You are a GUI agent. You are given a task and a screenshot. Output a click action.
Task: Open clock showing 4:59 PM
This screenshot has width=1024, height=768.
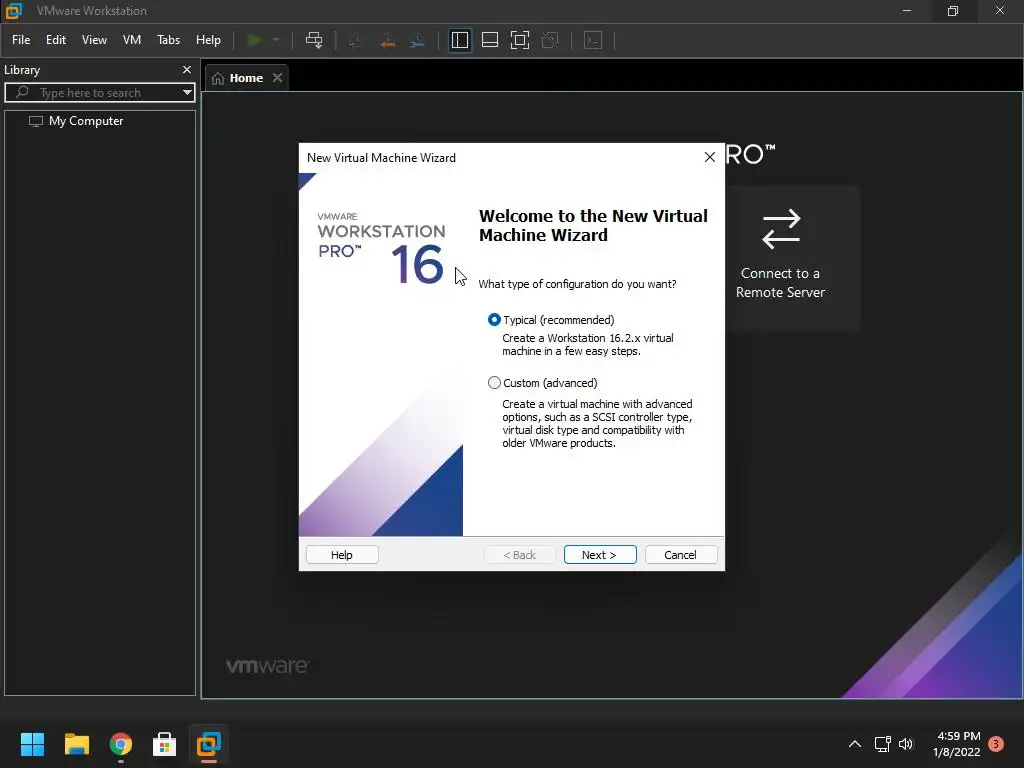957,744
